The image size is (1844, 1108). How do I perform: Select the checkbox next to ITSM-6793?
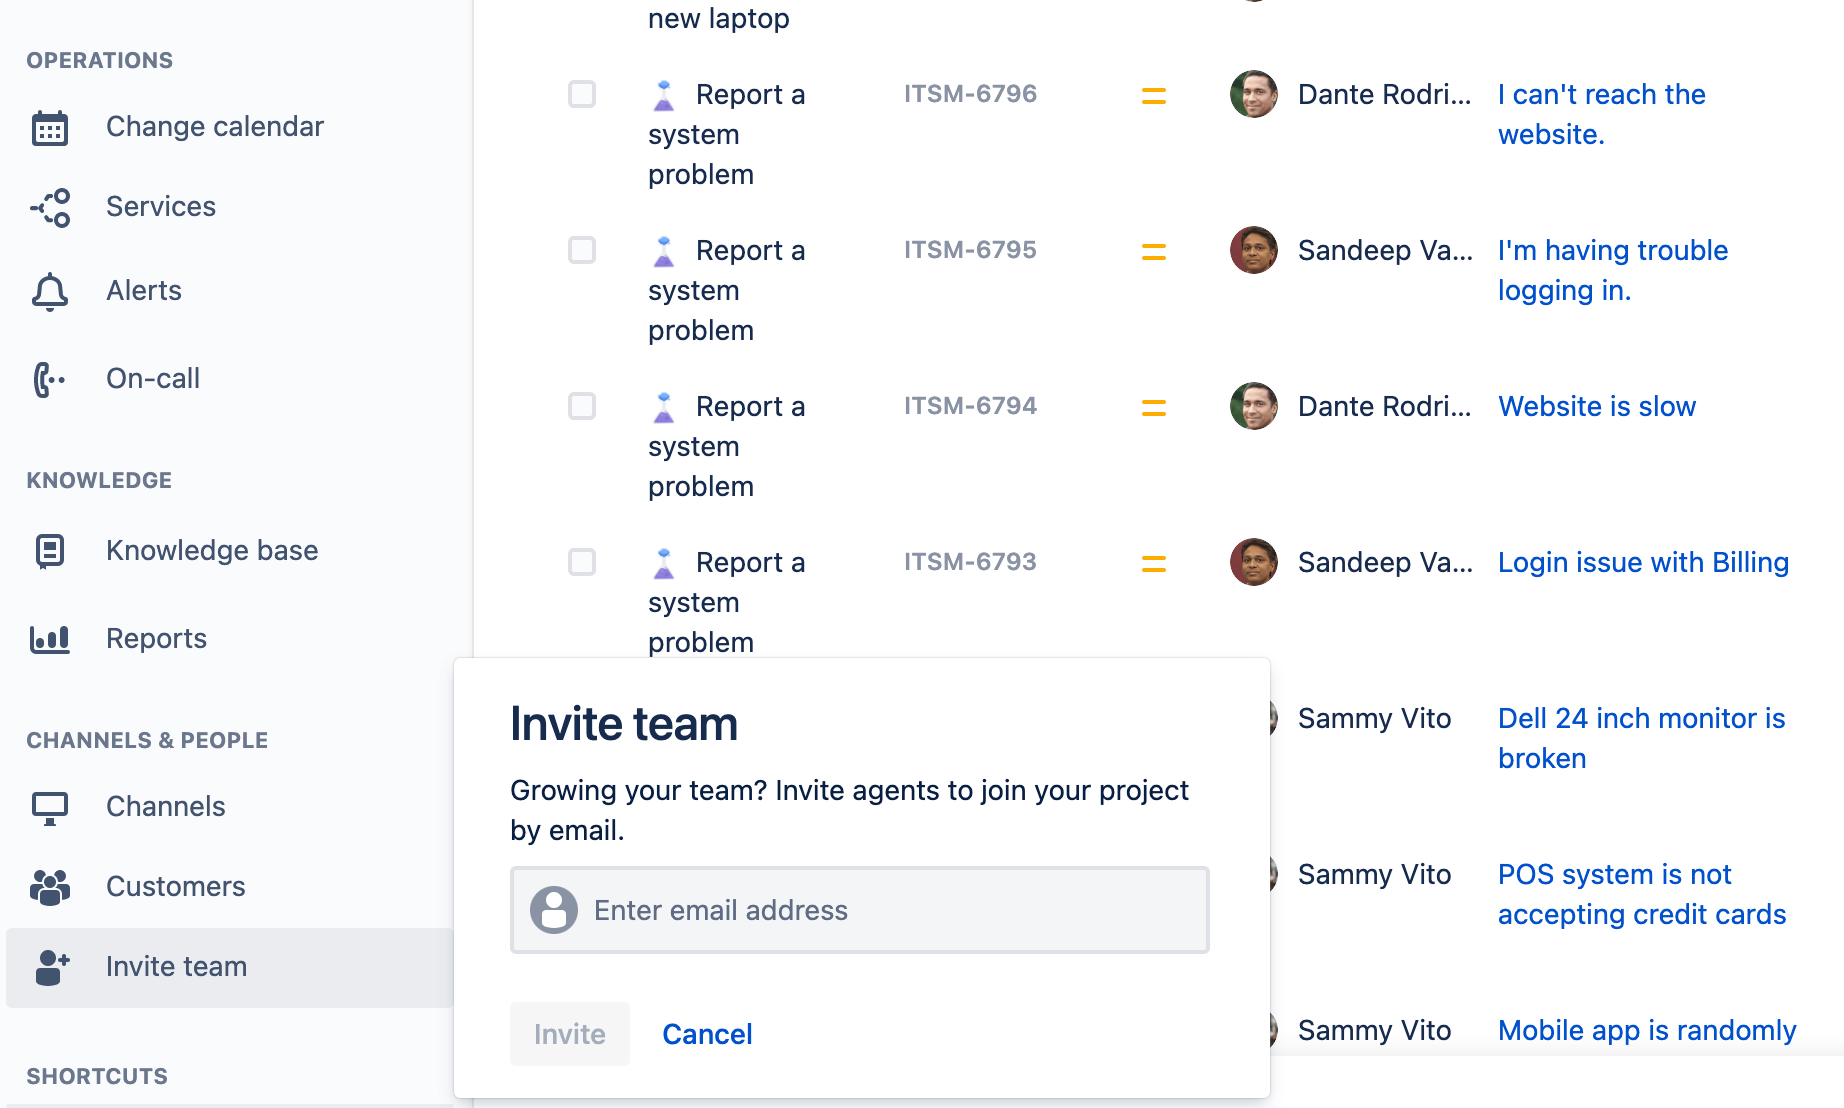581,562
